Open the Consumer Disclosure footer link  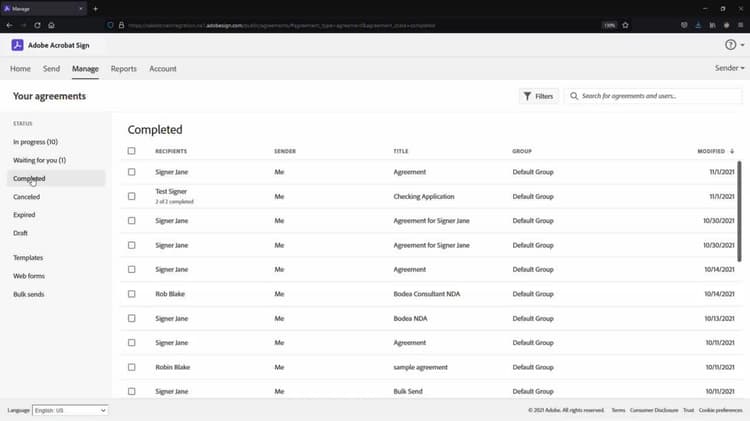coord(654,410)
